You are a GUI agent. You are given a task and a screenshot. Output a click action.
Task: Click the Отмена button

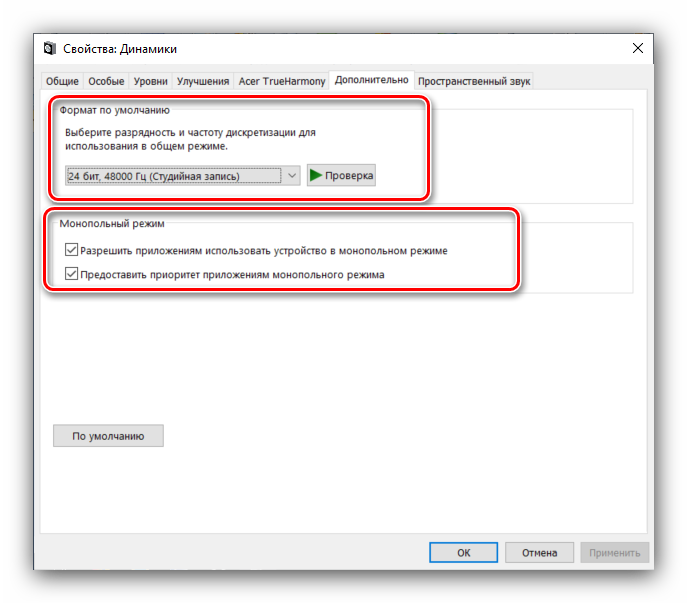(x=539, y=553)
